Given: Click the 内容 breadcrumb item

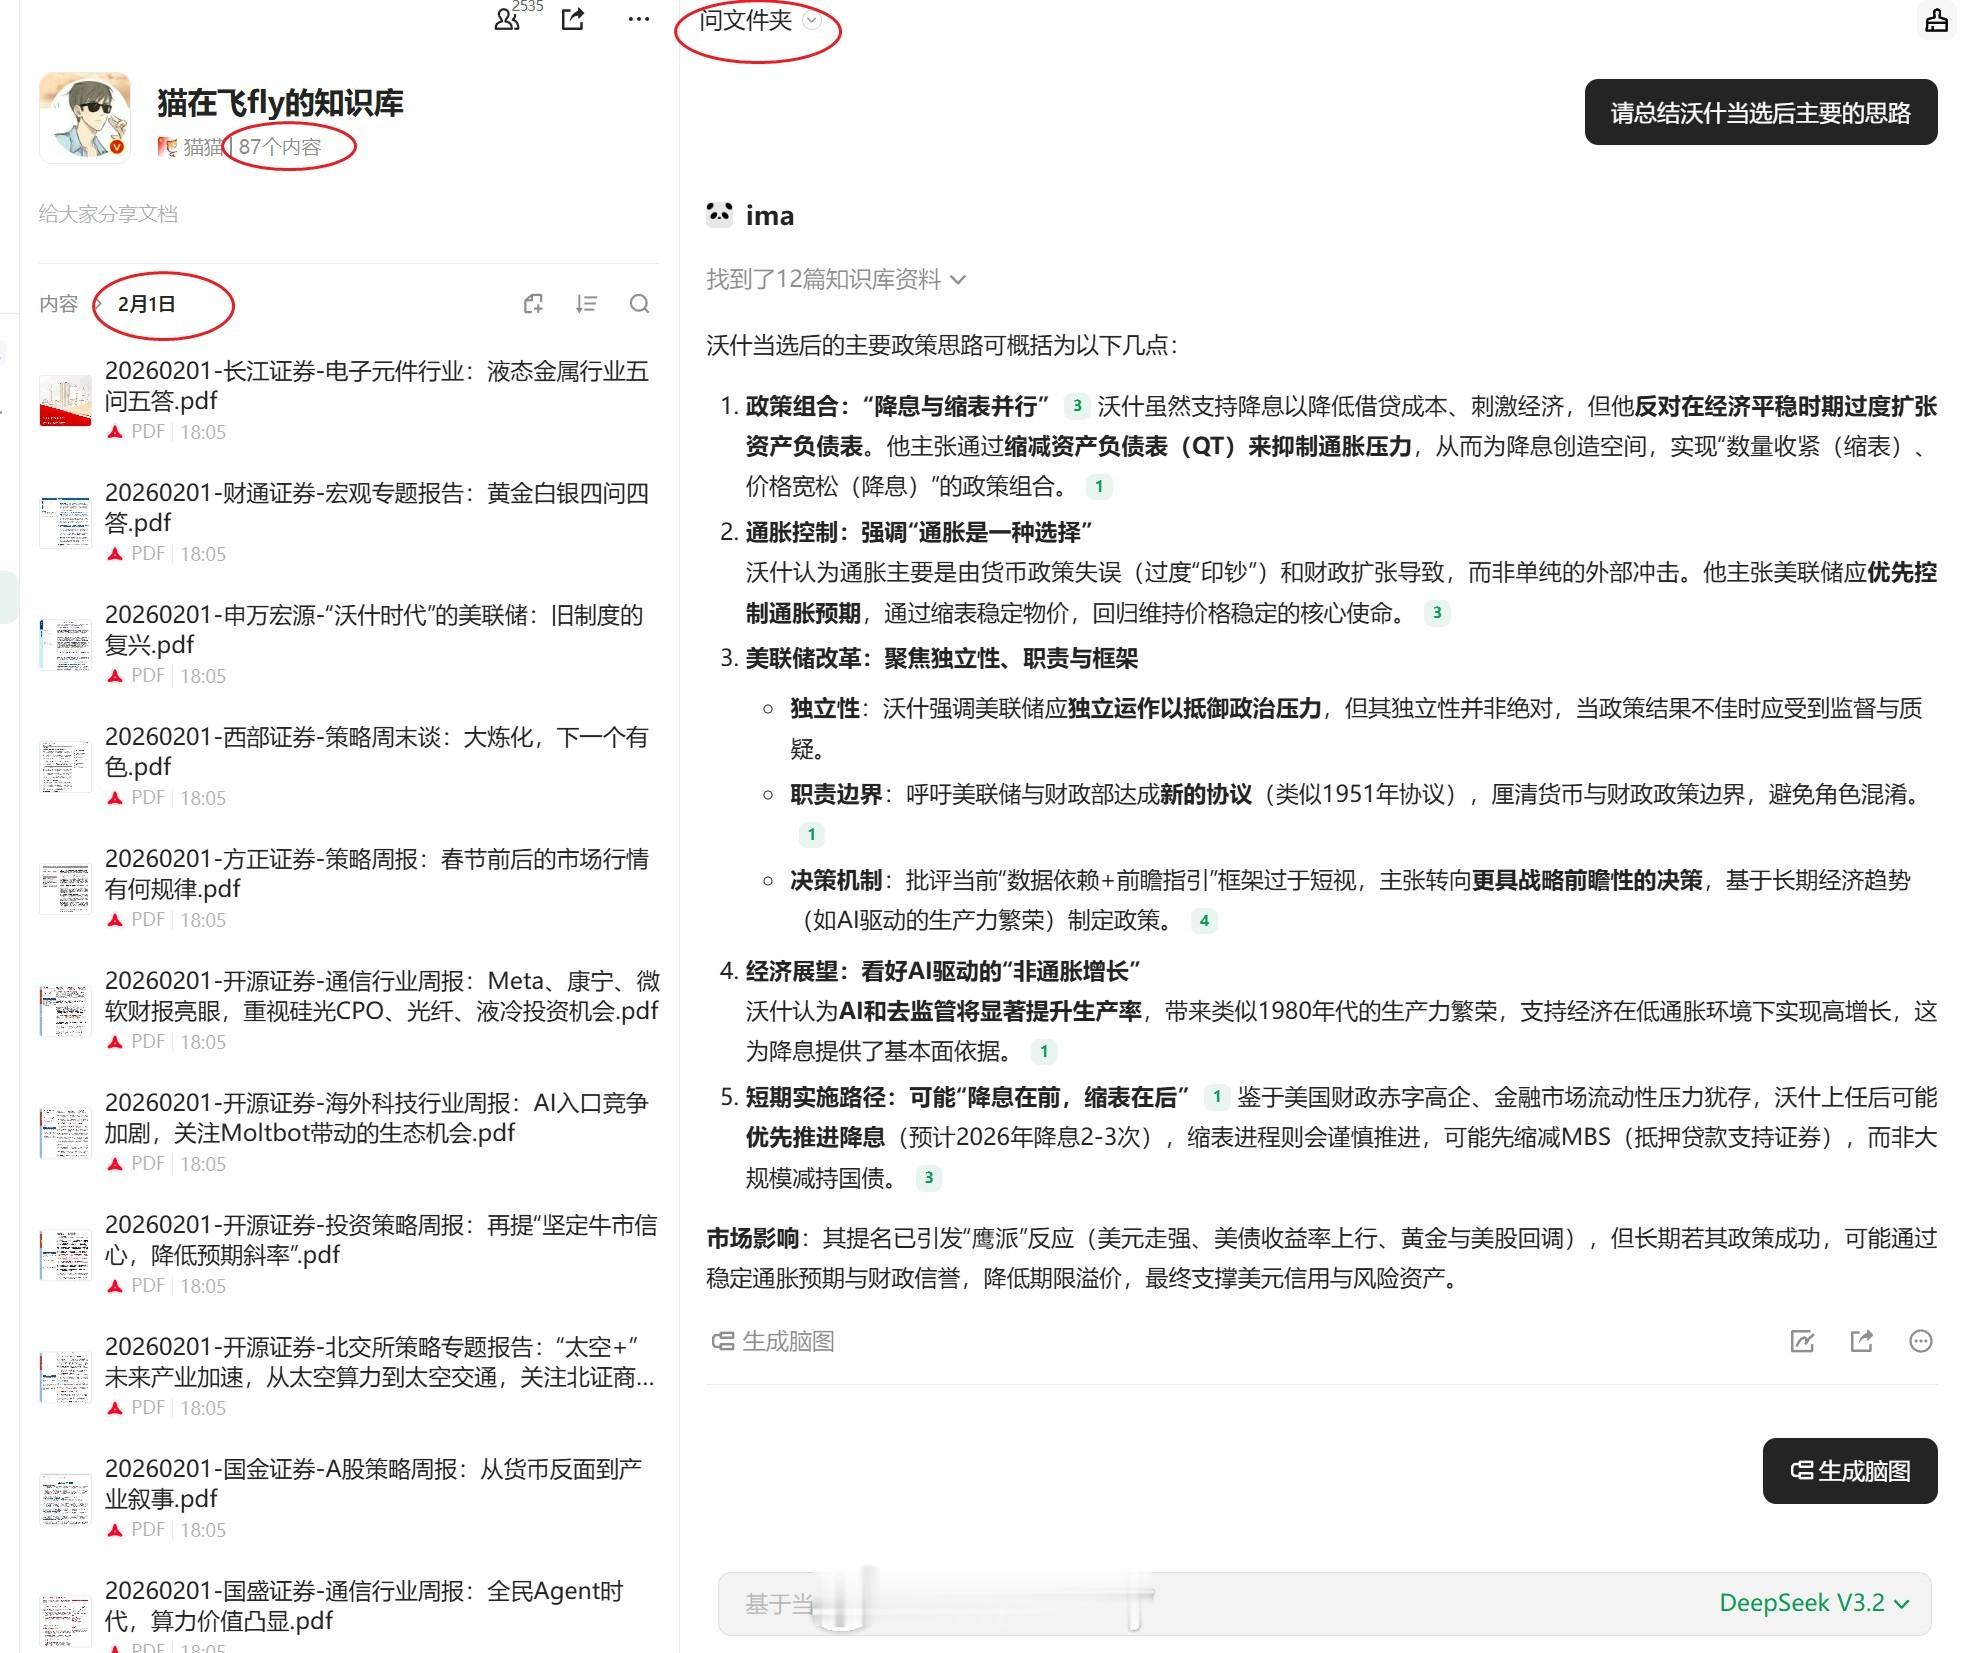Looking at the screenshot, I should coord(58,304).
